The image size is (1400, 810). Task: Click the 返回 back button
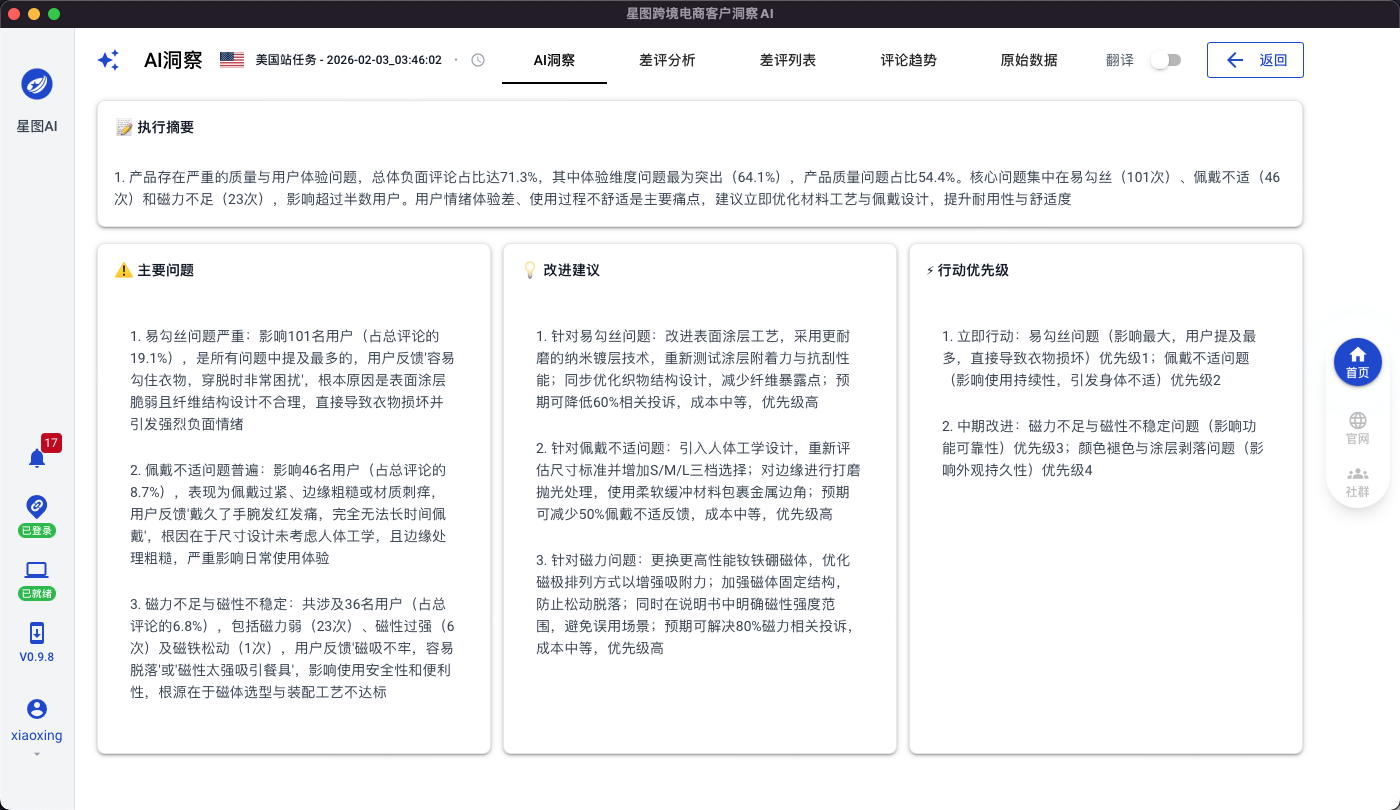1255,60
